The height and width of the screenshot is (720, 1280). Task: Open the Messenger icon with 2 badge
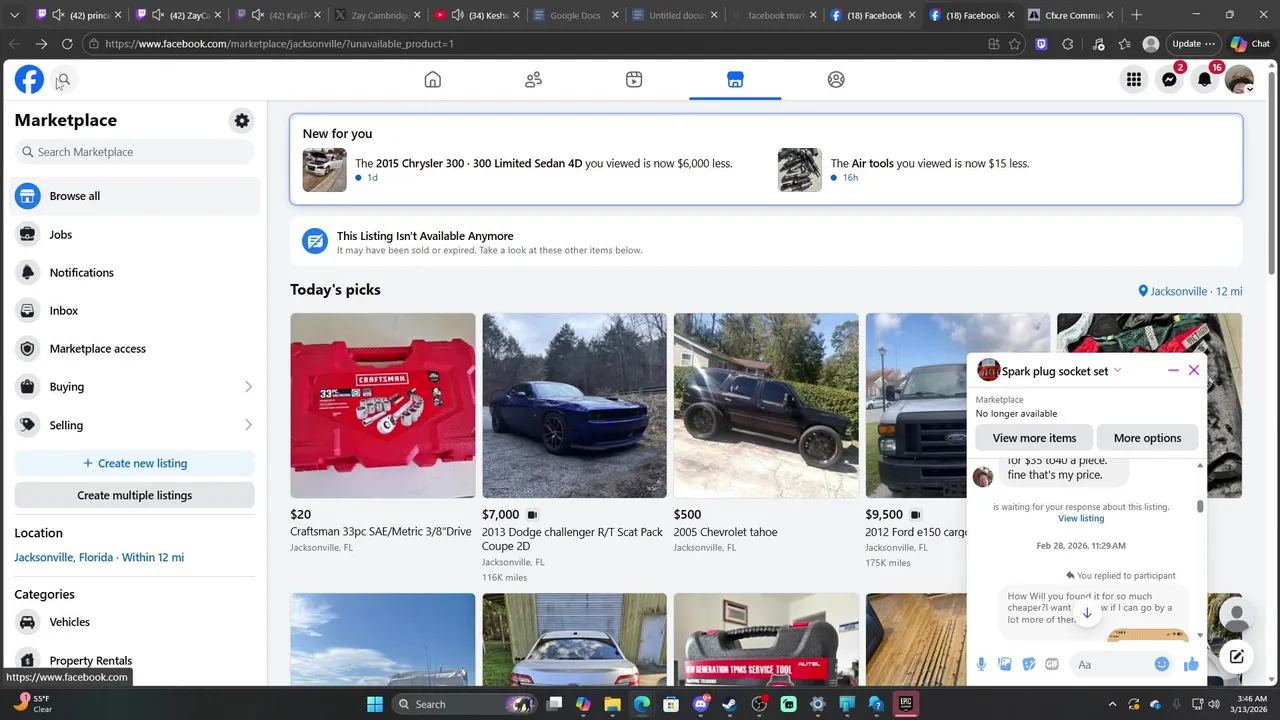1169,80
